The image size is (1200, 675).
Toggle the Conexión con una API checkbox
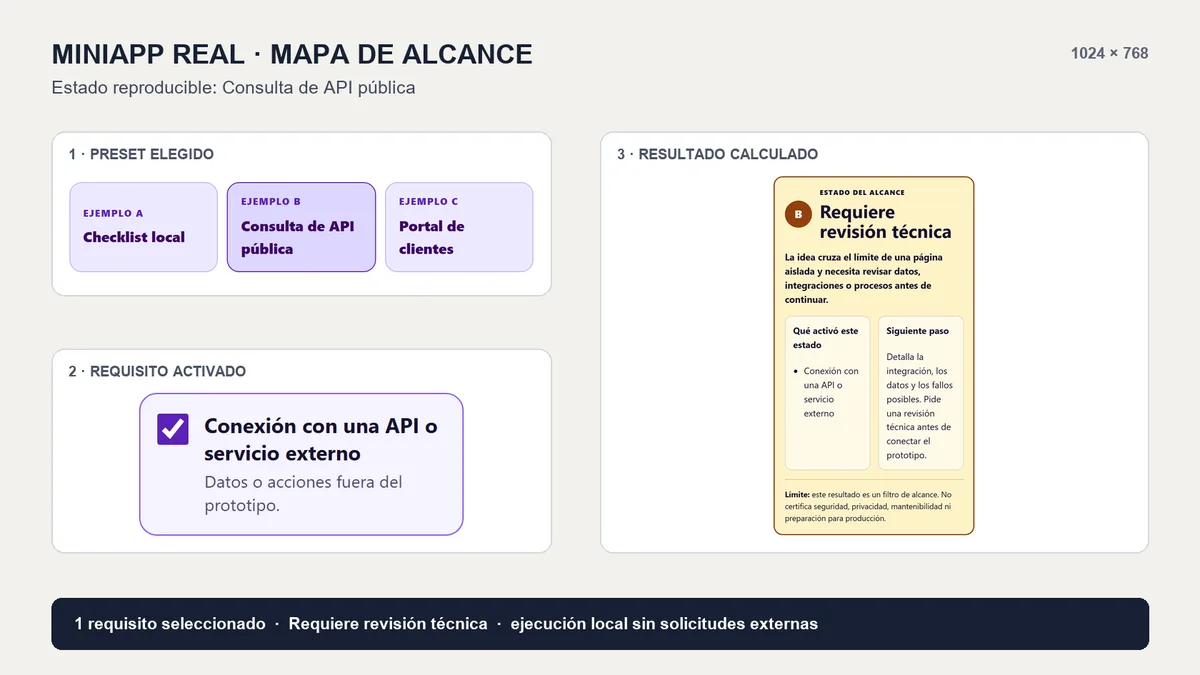coord(173,429)
